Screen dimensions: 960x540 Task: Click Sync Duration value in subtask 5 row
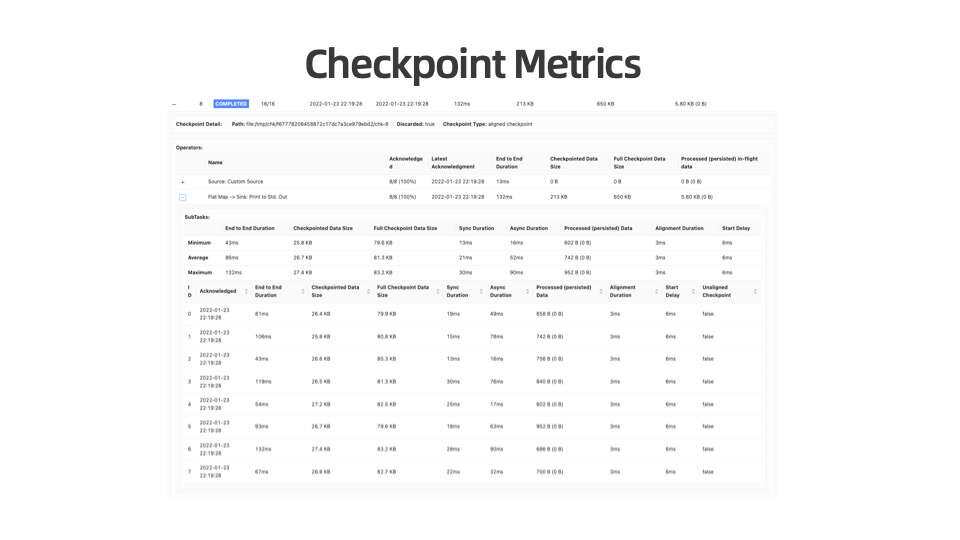tap(453, 427)
